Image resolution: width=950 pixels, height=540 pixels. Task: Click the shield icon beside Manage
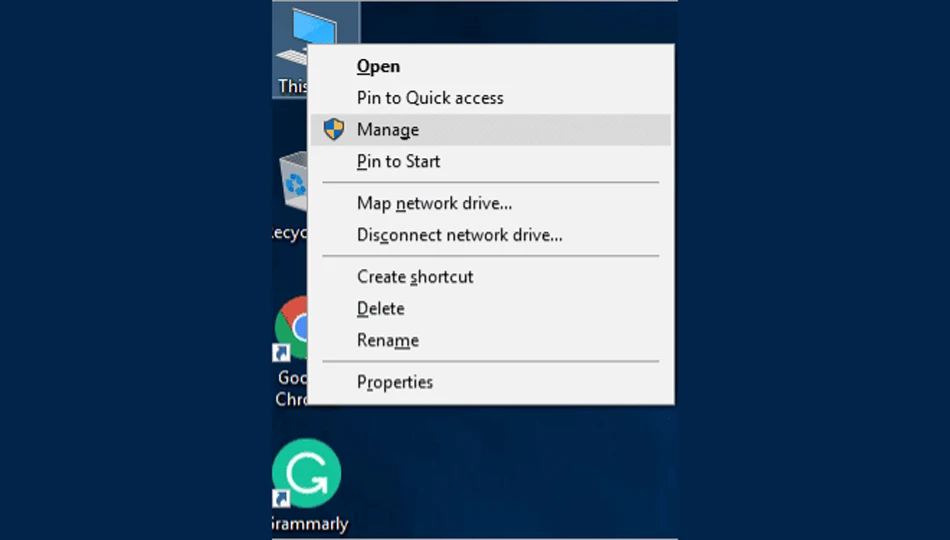coord(333,129)
